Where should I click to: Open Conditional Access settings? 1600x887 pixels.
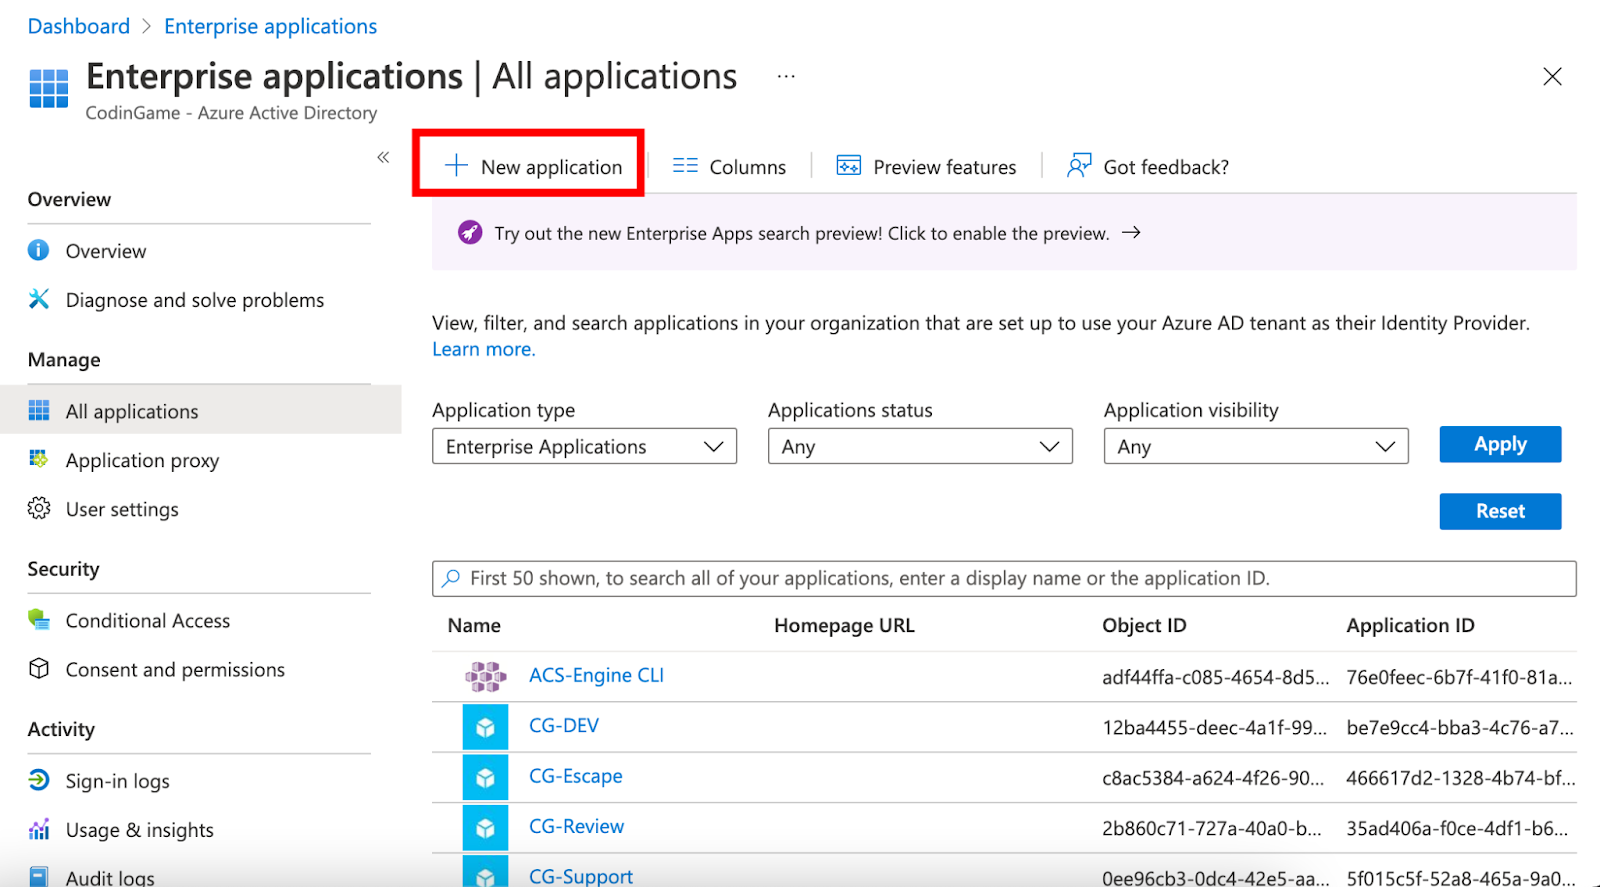pyautogui.click(x=147, y=621)
